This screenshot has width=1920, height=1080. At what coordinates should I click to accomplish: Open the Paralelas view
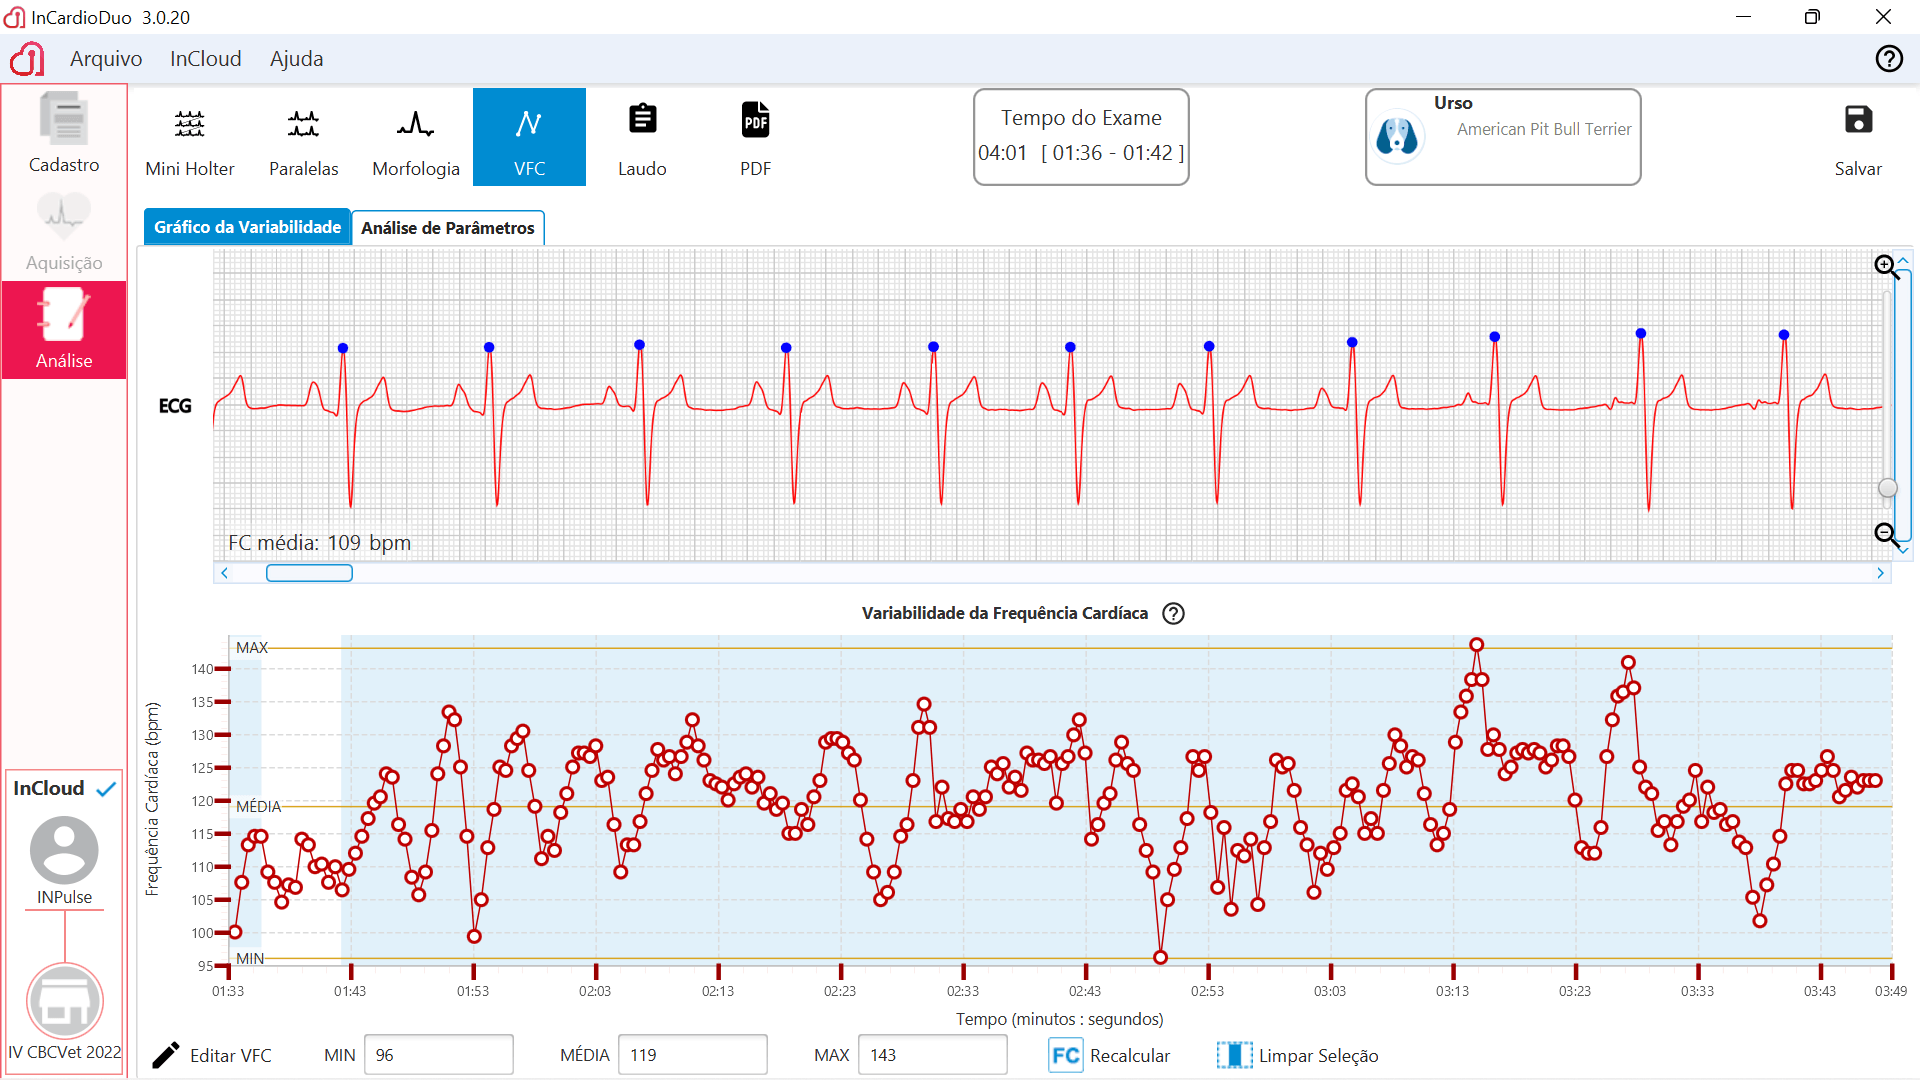tap(303, 138)
